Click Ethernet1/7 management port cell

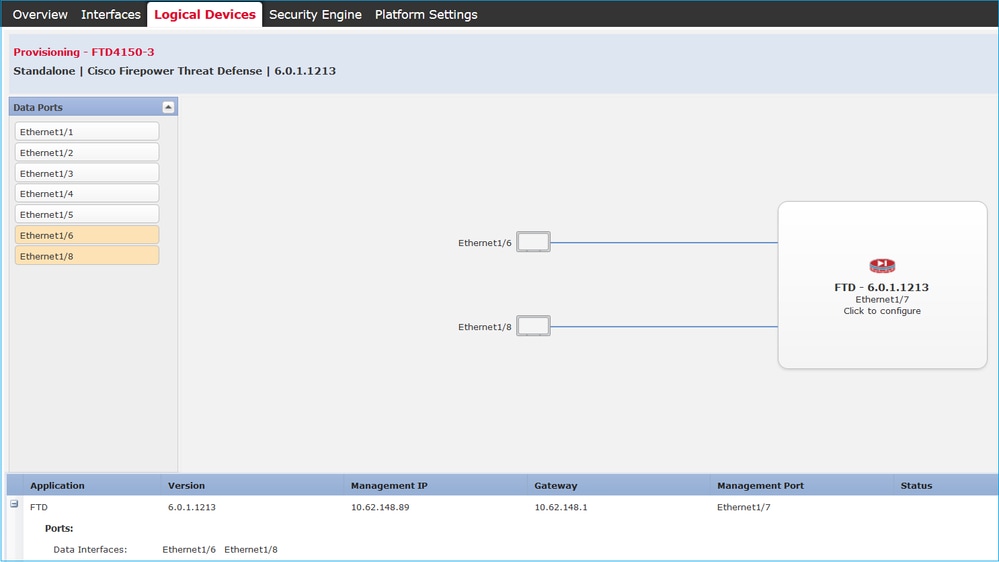click(744, 507)
